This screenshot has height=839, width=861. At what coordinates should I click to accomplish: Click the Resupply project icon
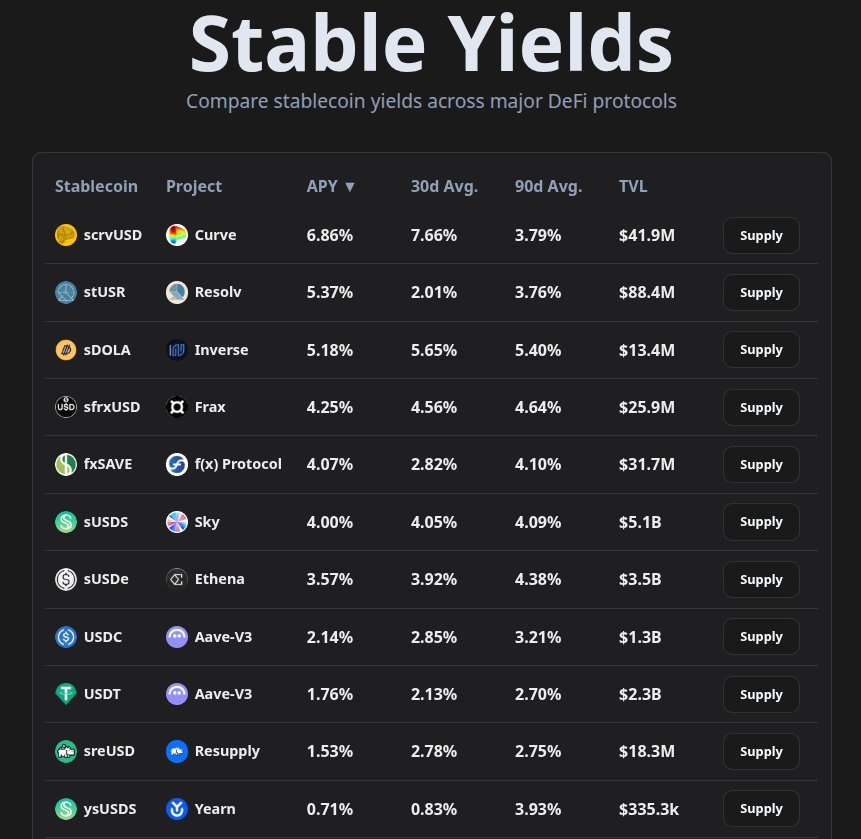point(177,751)
